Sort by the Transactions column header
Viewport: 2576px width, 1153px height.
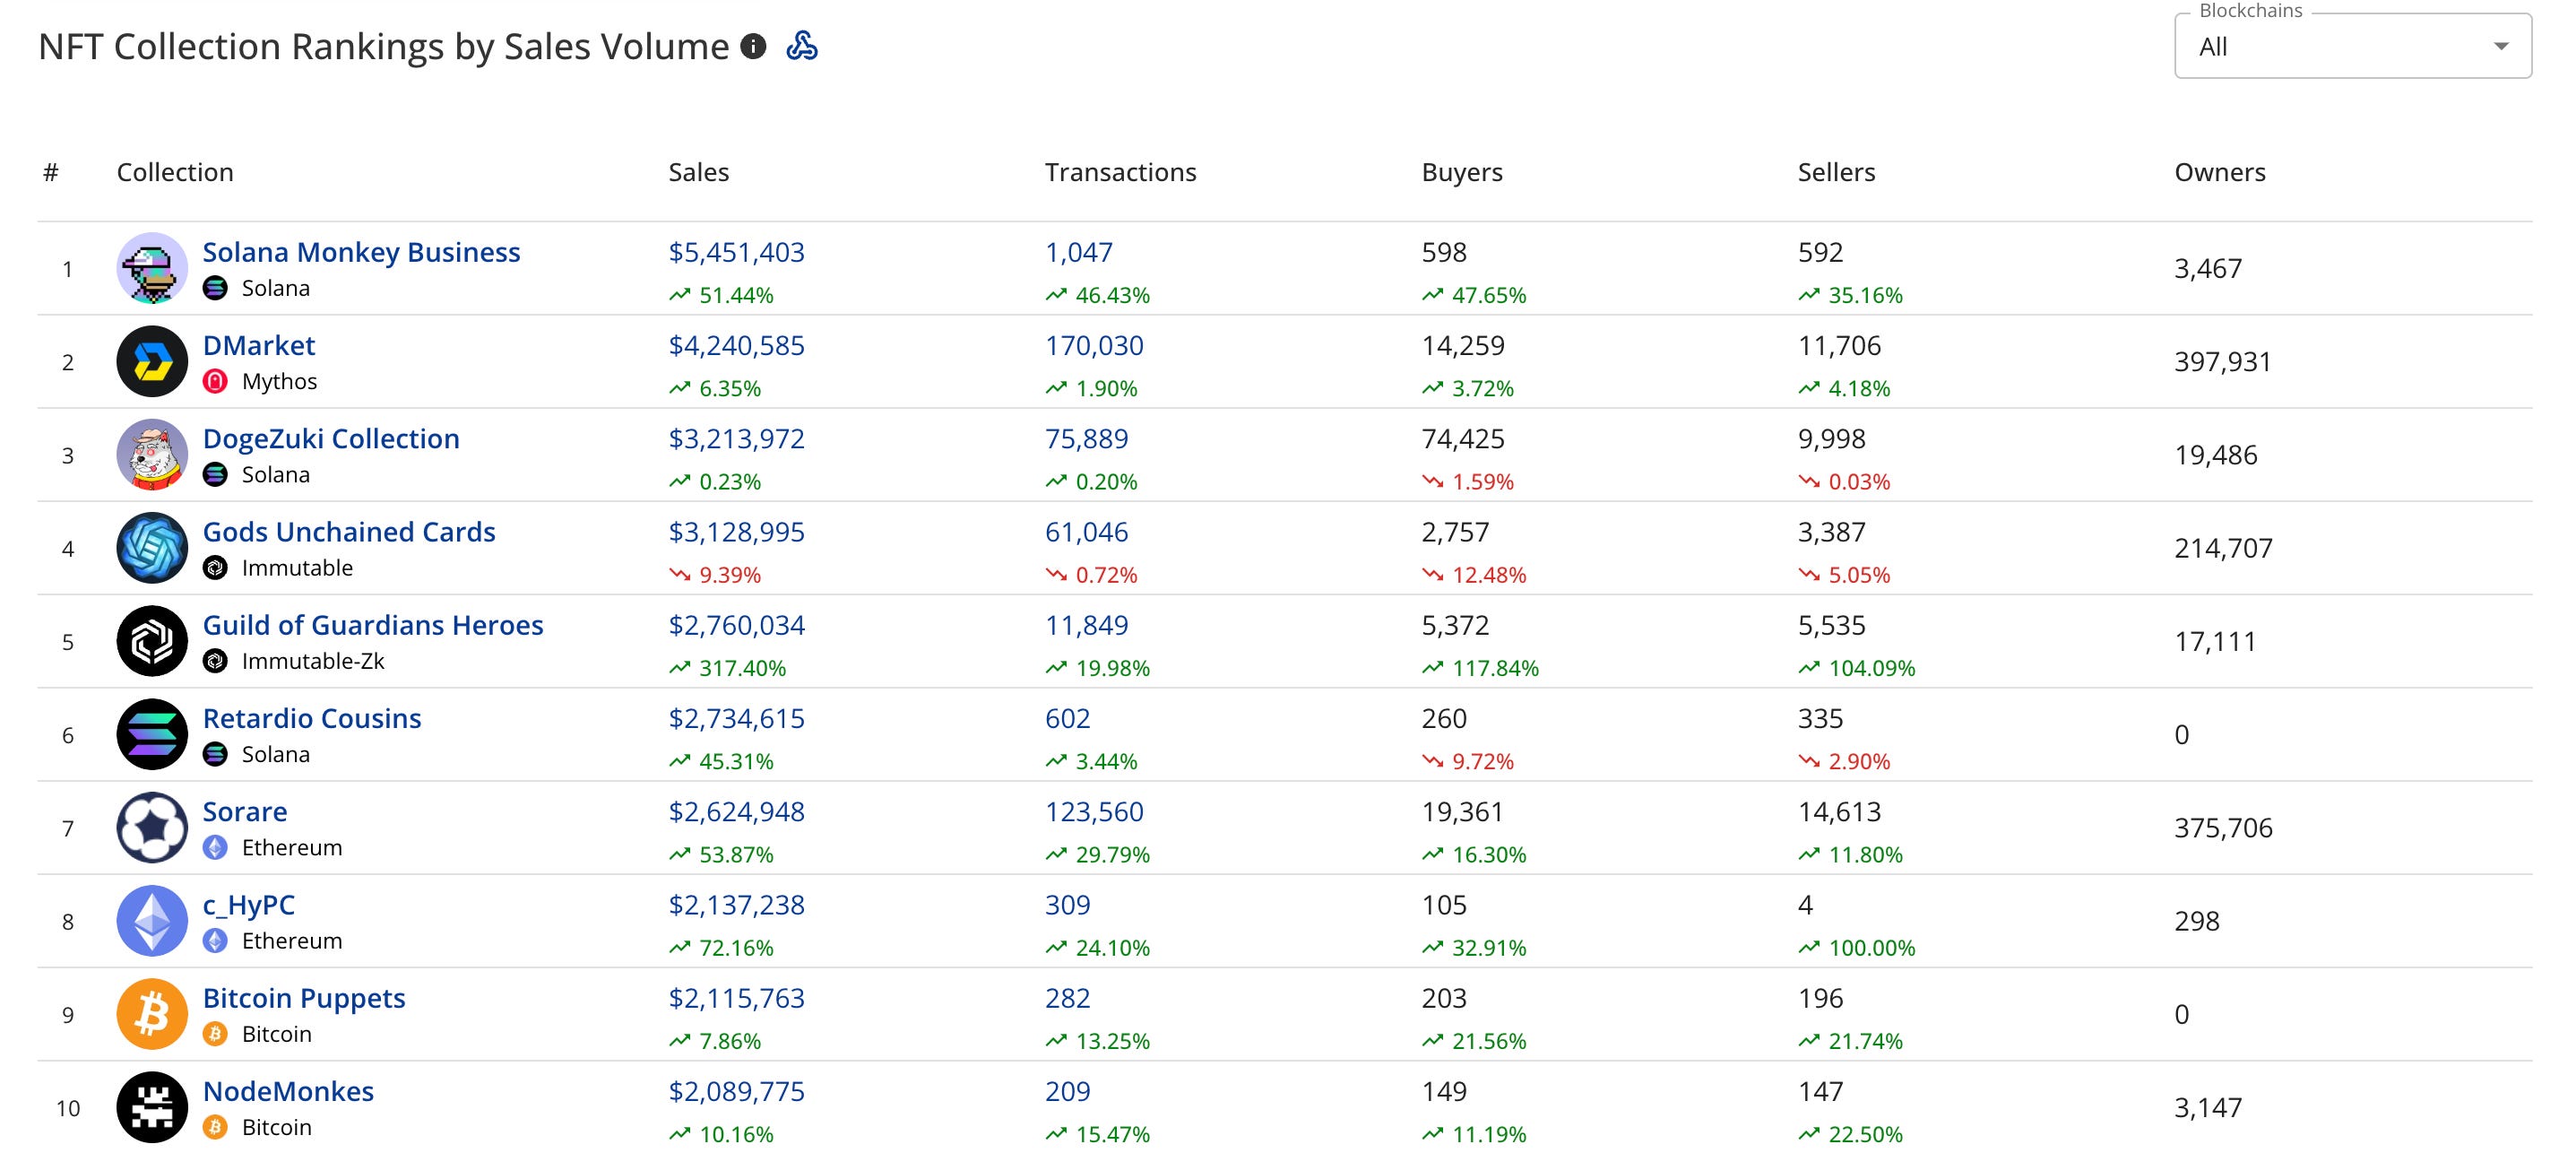[1120, 172]
